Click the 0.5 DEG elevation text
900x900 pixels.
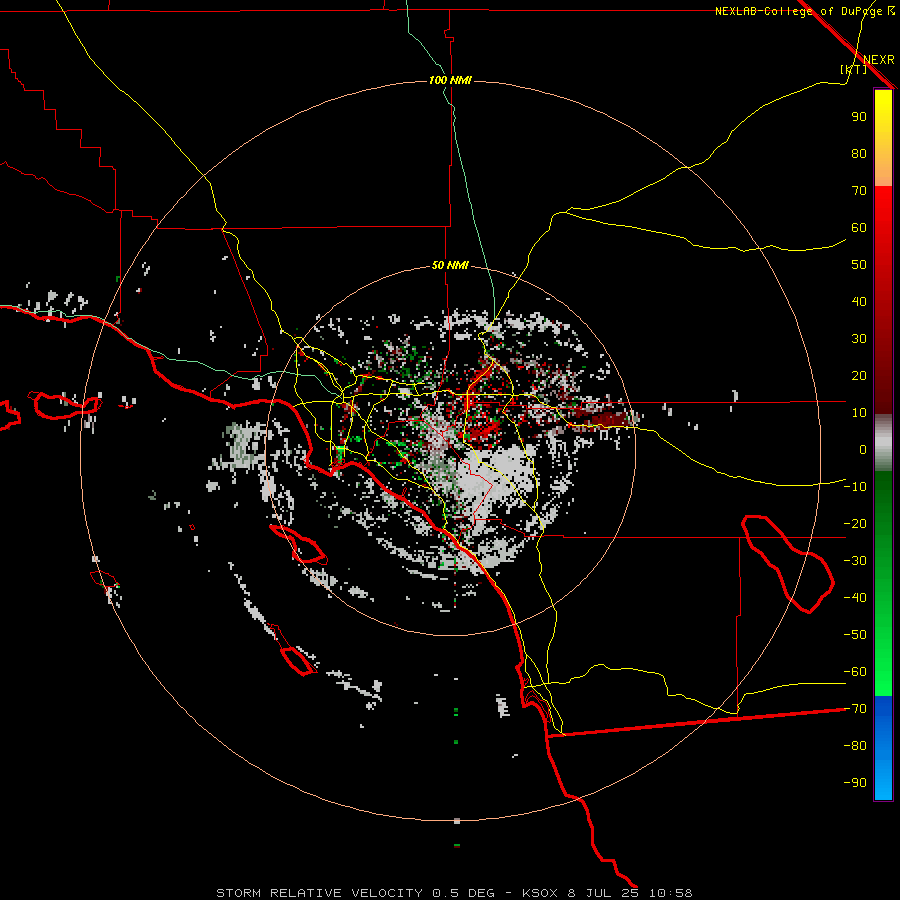click(x=463, y=893)
